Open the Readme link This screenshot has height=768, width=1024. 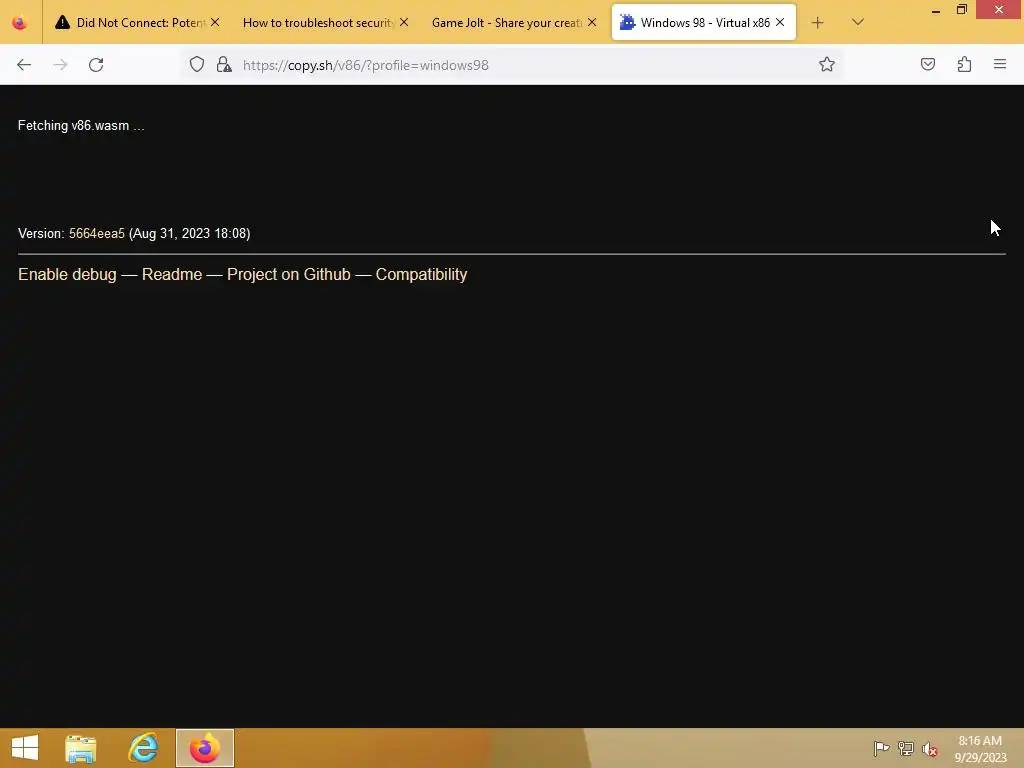point(172,274)
